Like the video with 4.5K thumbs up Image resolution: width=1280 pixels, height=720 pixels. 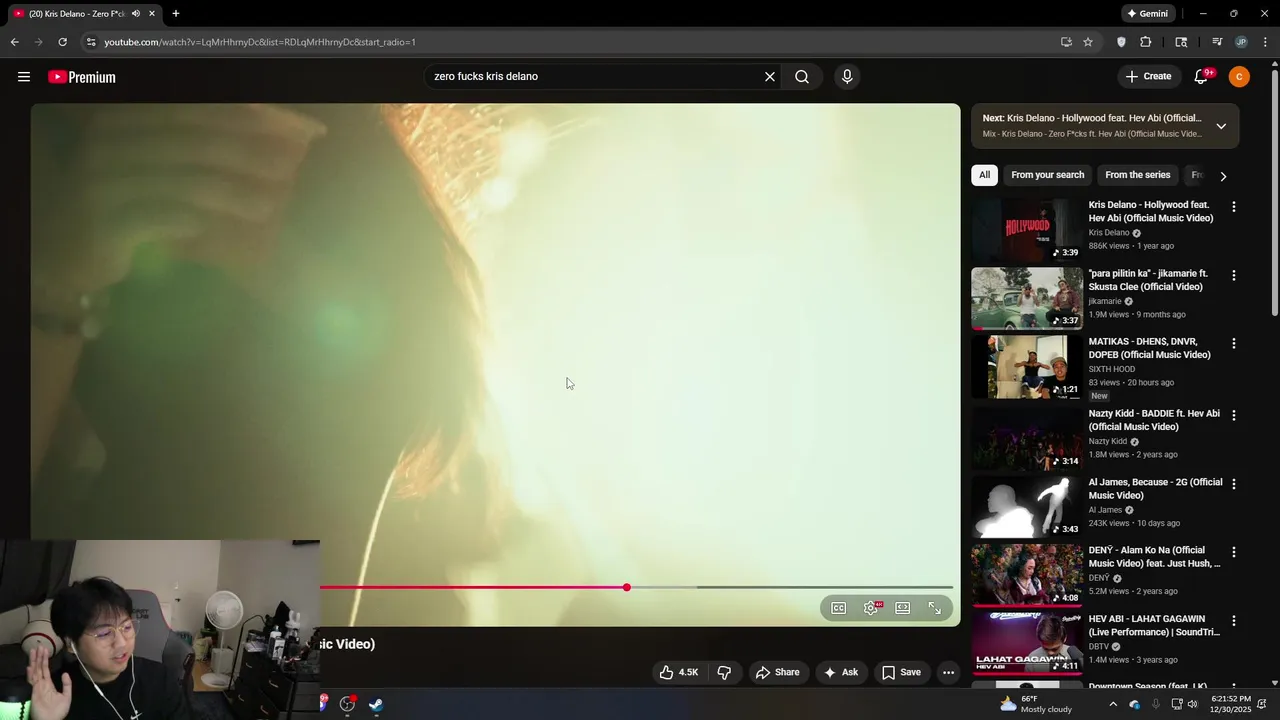678,672
